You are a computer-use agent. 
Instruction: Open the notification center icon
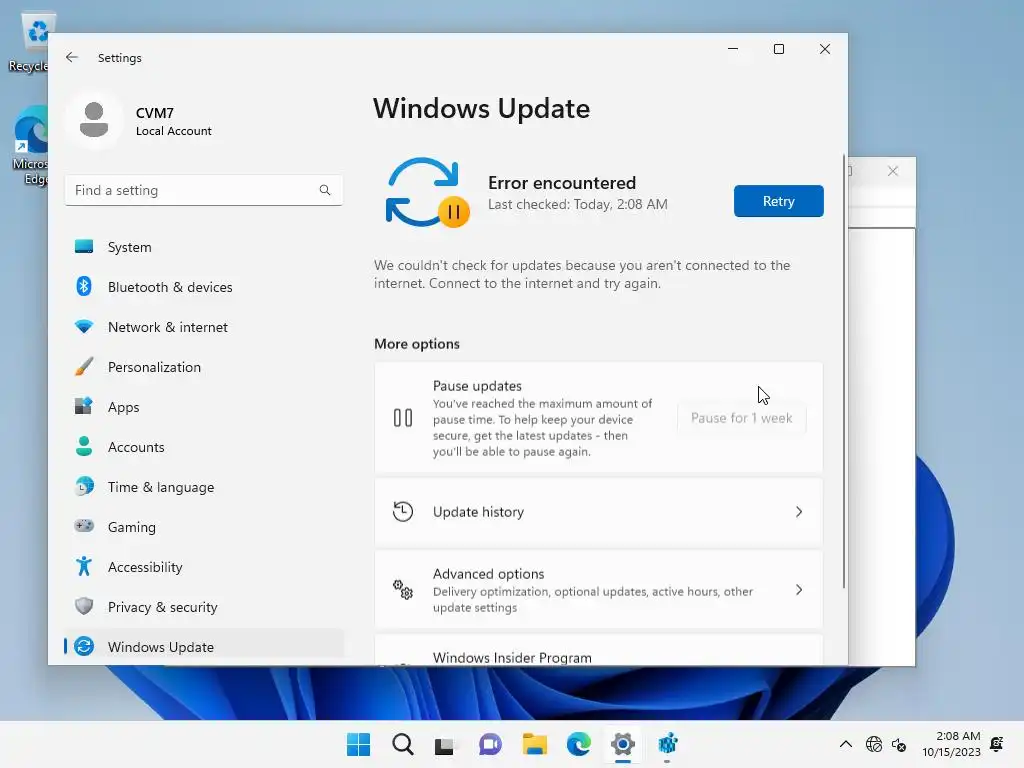click(x=997, y=744)
